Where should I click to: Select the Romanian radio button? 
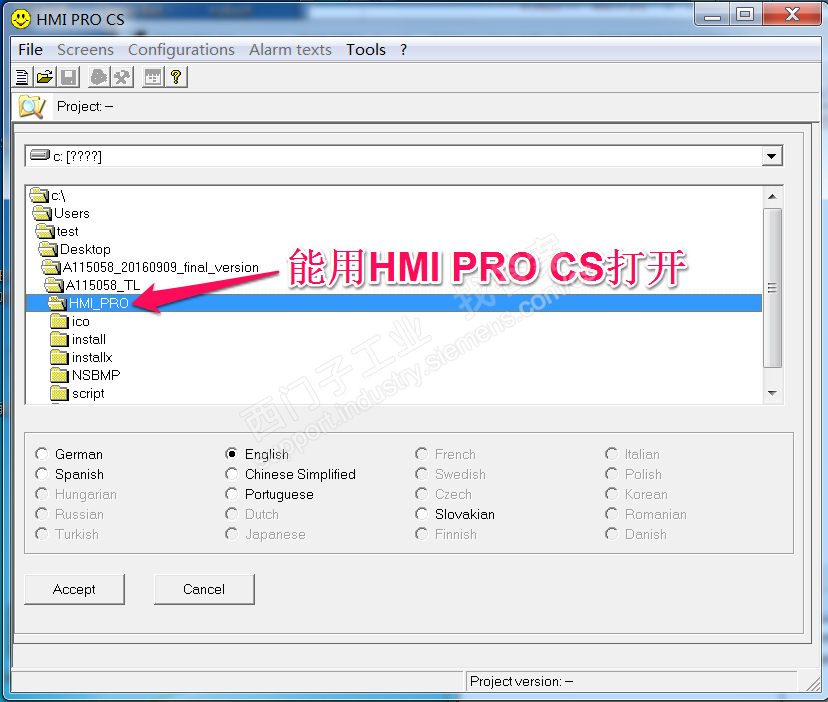(611, 514)
